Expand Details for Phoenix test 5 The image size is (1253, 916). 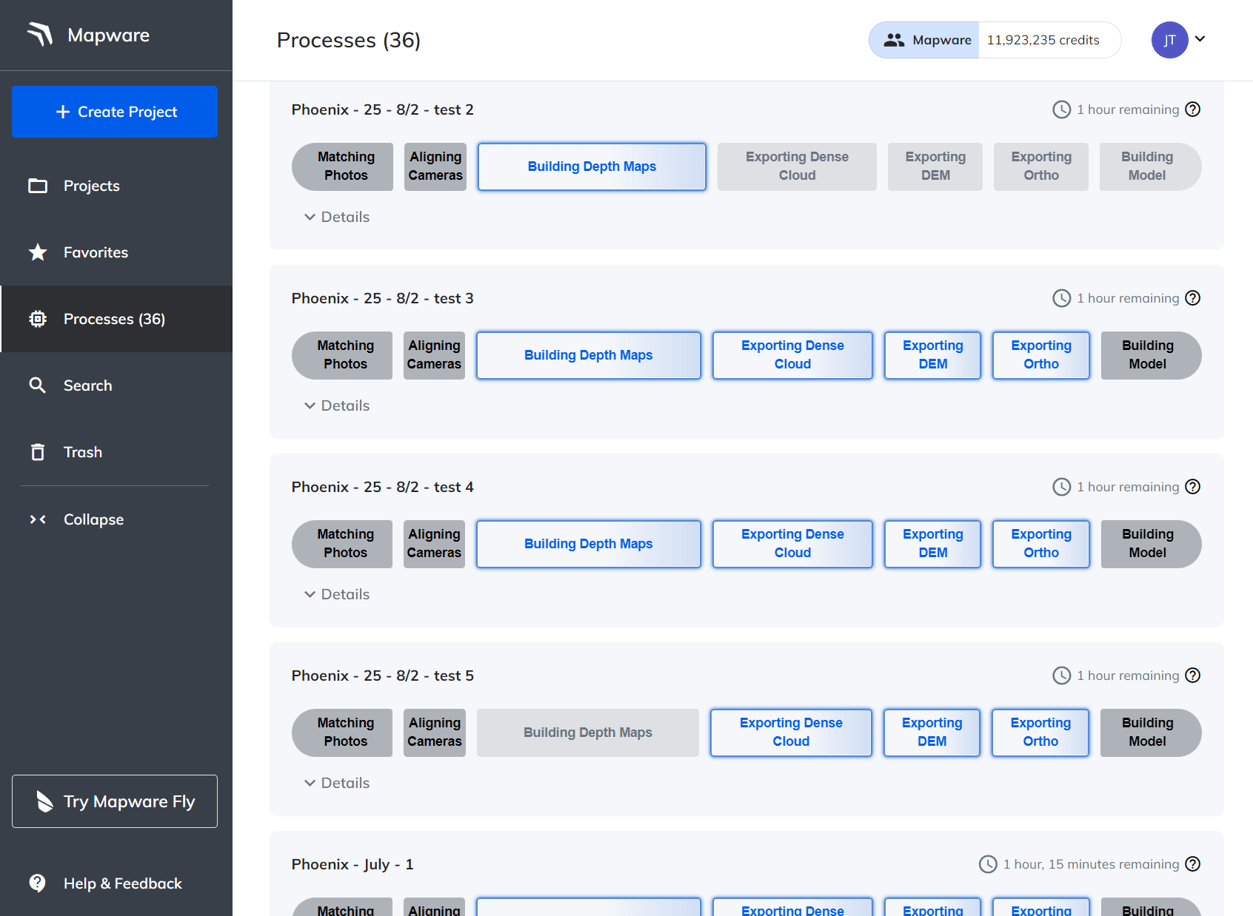(337, 783)
